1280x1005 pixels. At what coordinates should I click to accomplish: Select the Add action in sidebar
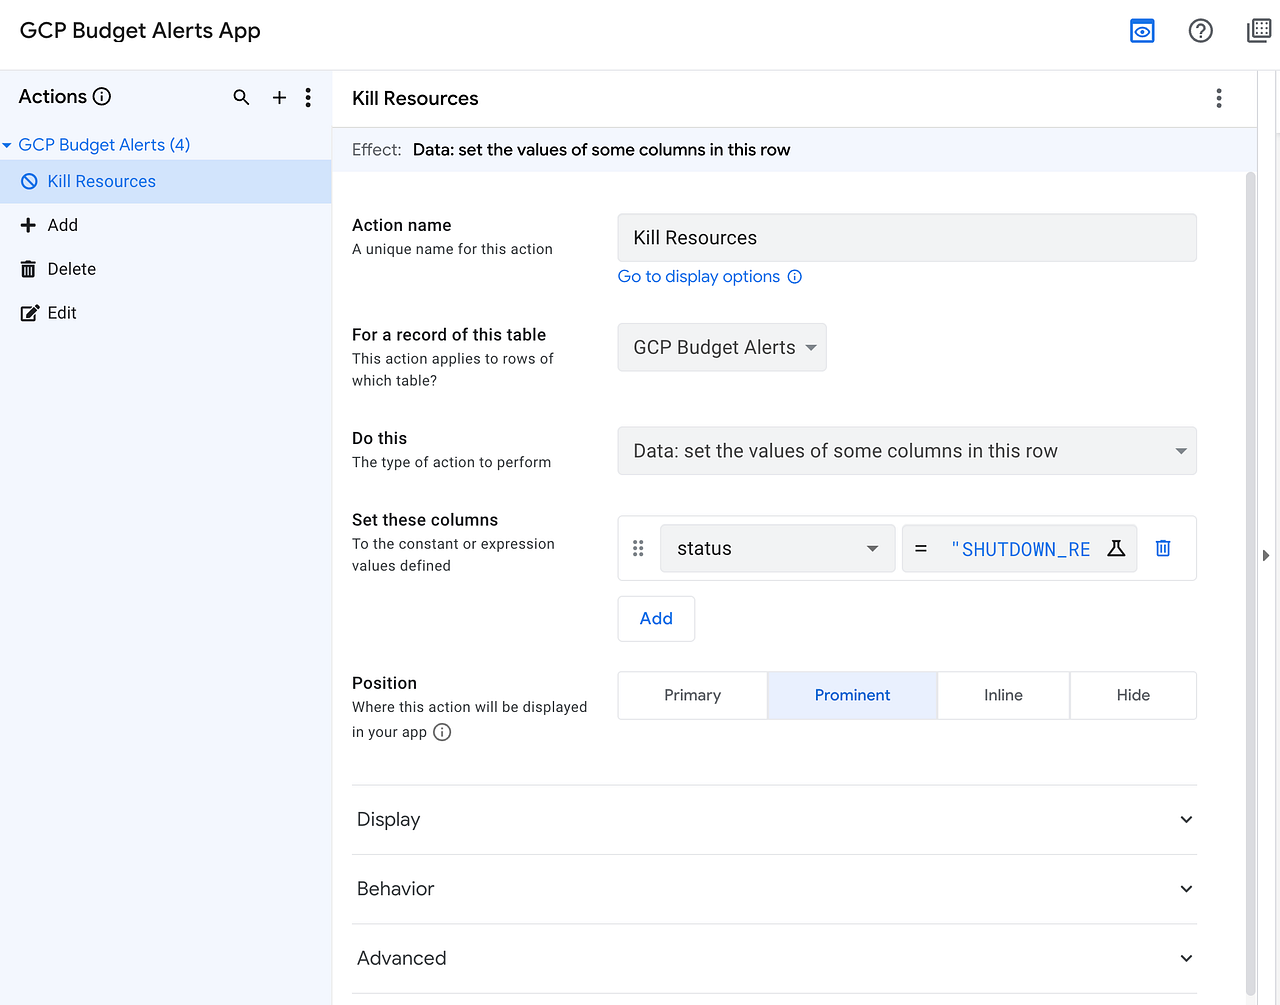point(165,225)
